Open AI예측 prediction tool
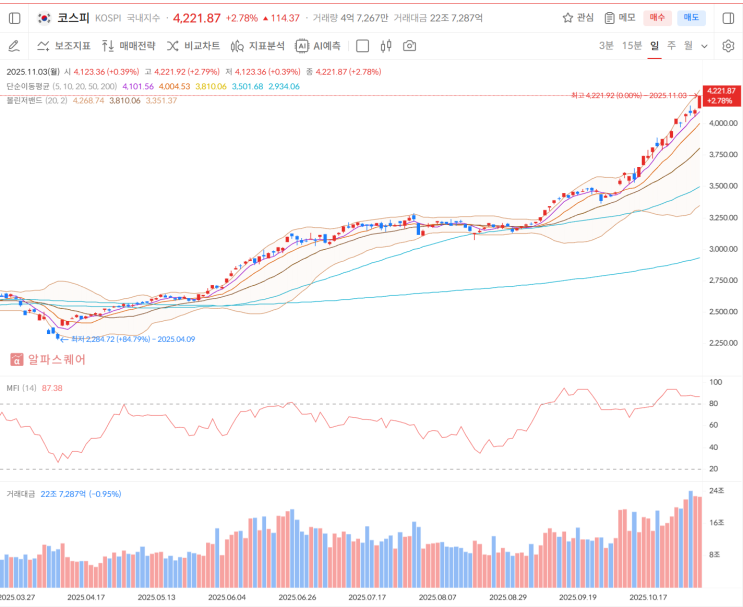 click(318, 46)
